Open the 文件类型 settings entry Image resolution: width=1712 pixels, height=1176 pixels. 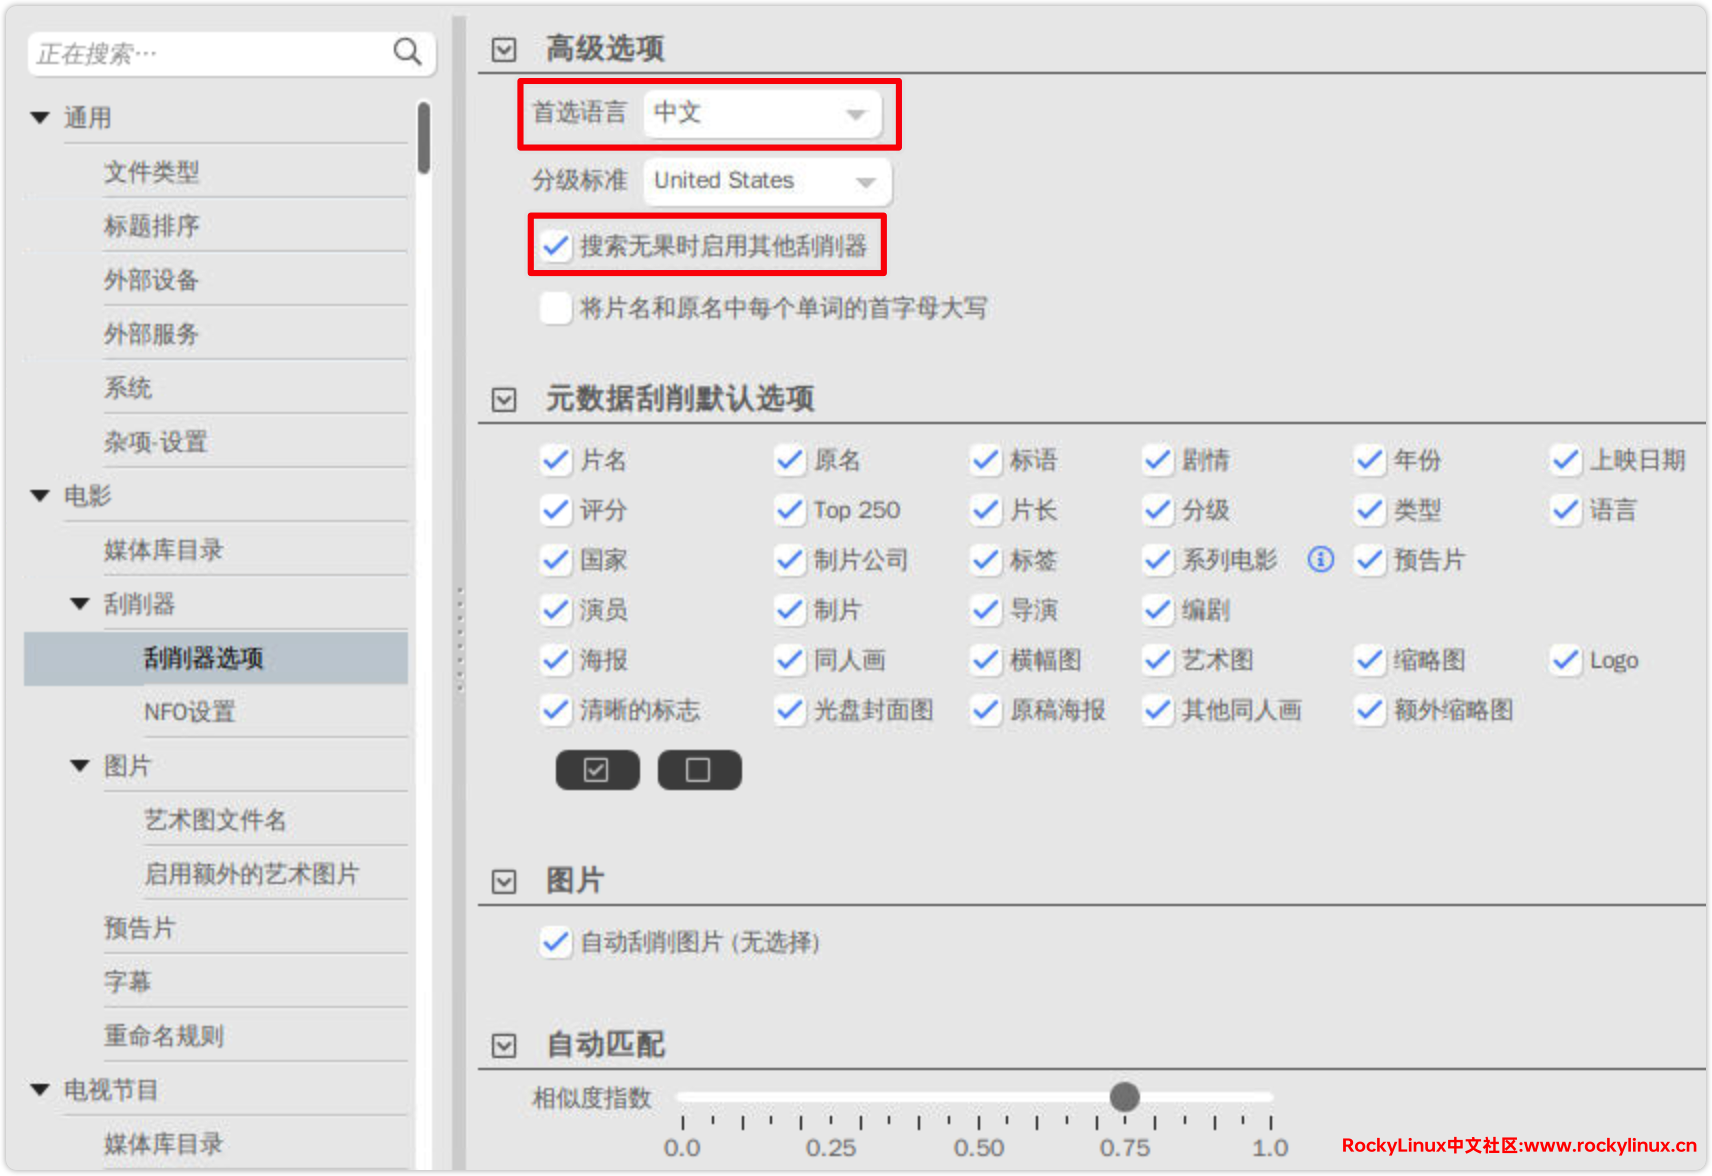tap(151, 172)
